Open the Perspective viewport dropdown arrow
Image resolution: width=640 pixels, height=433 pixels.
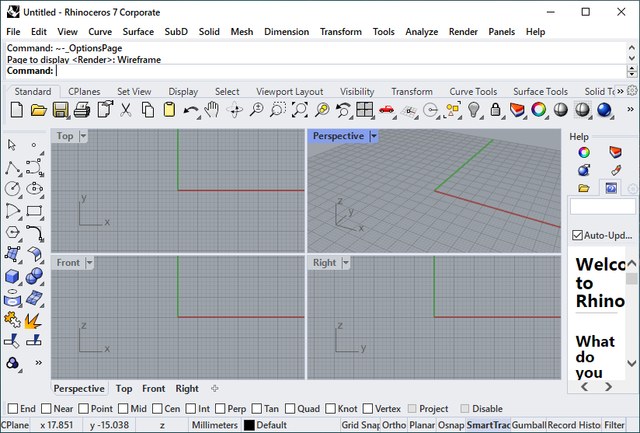374,136
